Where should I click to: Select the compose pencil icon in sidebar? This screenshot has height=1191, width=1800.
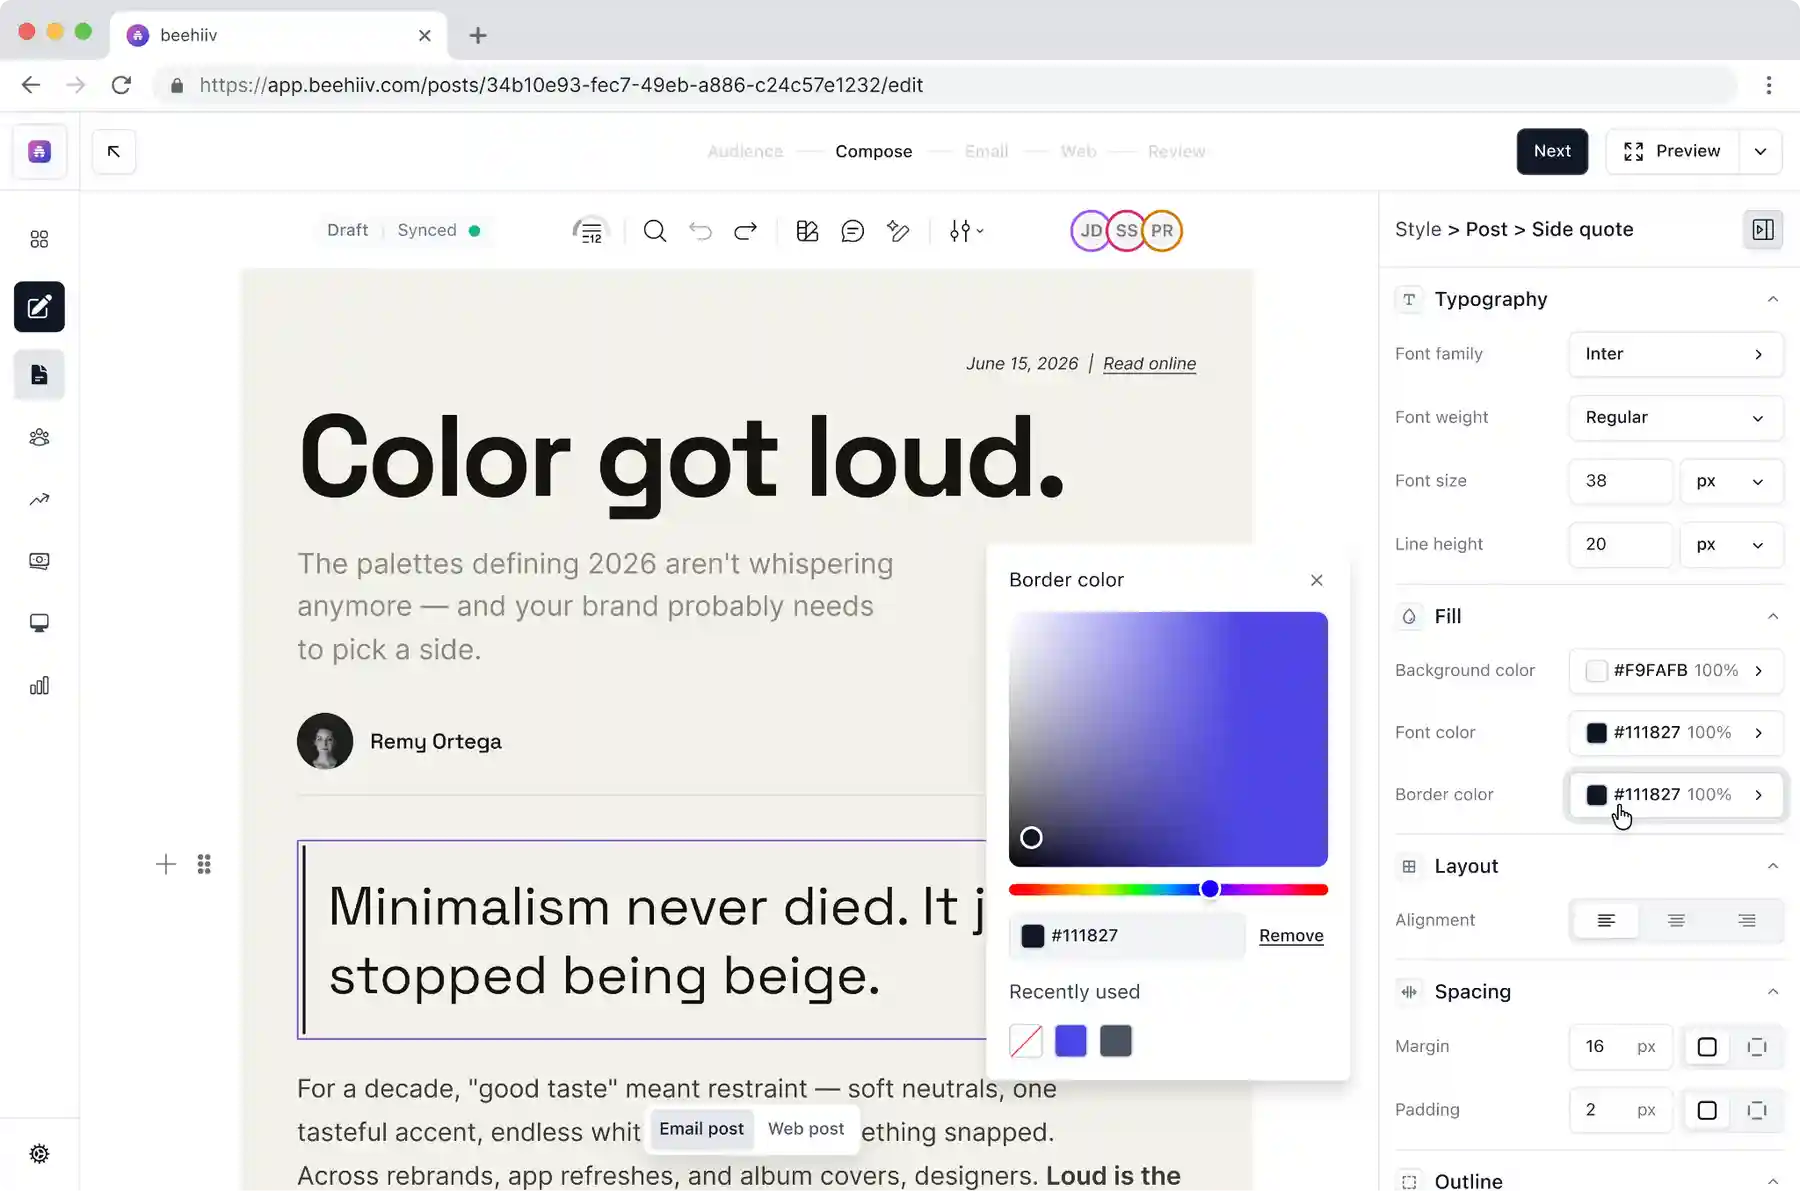click(39, 307)
